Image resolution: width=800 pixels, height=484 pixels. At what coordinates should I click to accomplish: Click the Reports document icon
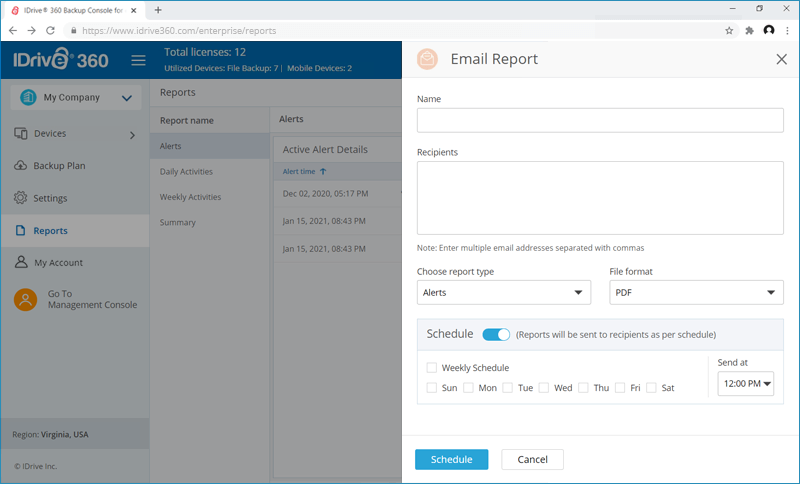pyautogui.click(x=20, y=231)
